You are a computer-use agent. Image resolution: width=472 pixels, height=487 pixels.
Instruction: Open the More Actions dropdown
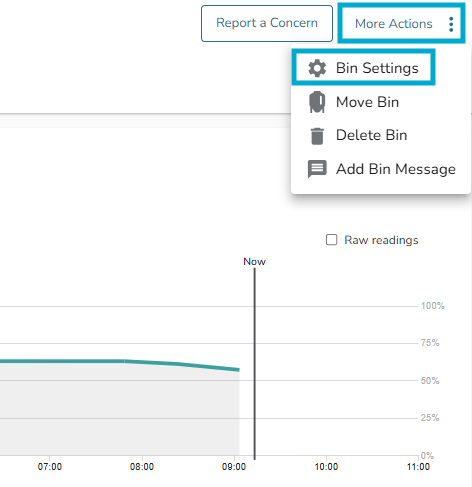click(x=401, y=23)
